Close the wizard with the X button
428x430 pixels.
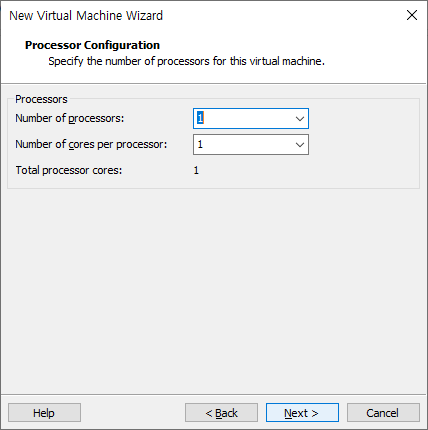[x=412, y=15]
